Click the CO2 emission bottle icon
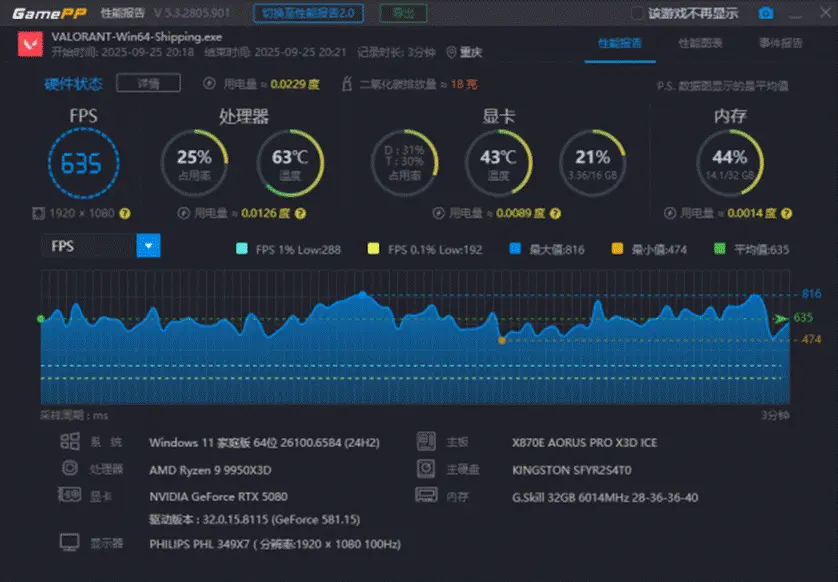The image size is (838, 582). click(347, 84)
